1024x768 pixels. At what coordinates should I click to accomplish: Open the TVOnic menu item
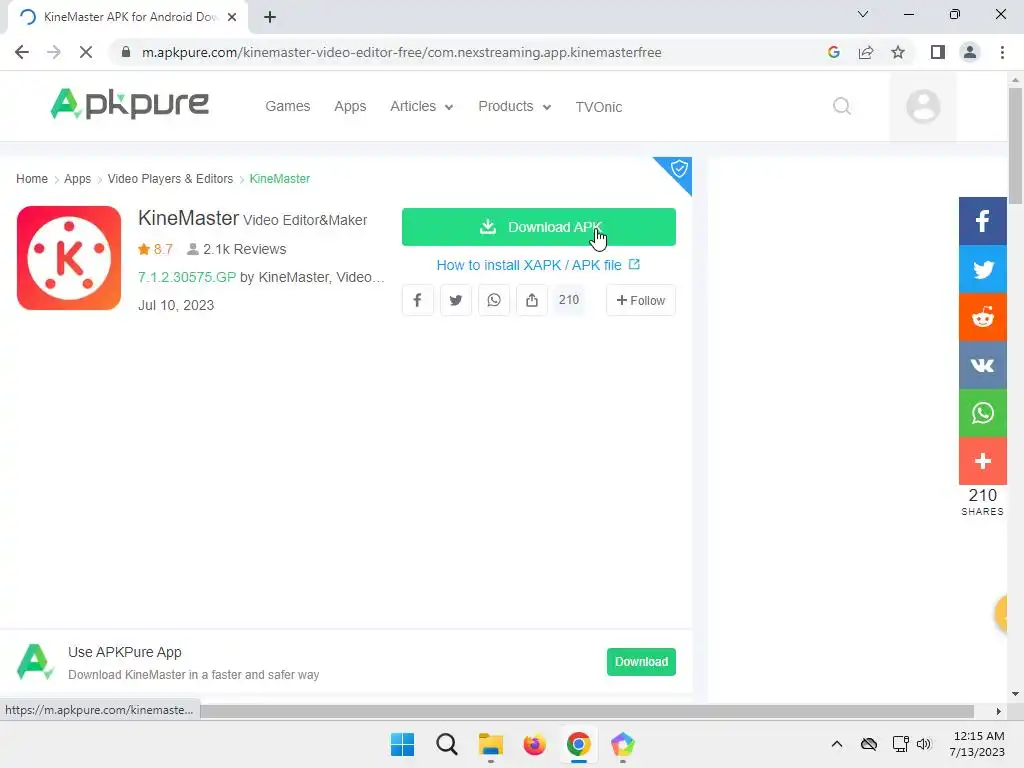(598, 106)
